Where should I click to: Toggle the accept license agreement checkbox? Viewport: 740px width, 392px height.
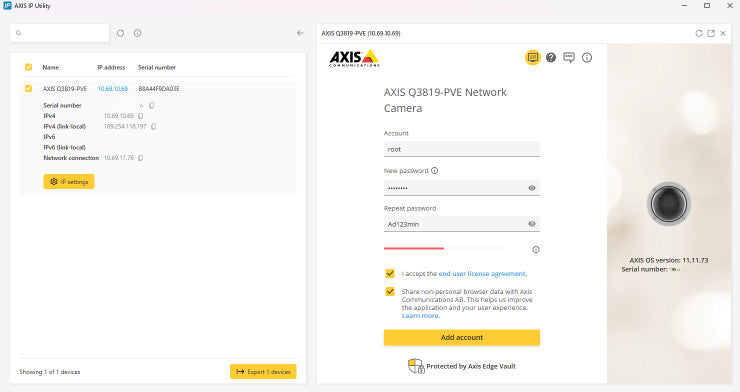[390, 273]
